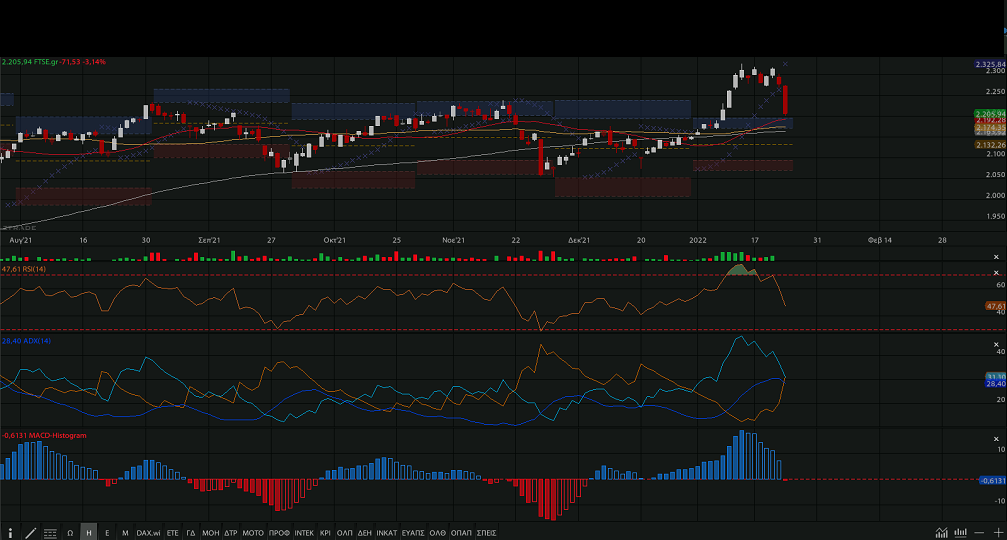Load the ΟΛΘ symbol chart
1007x540 pixels.
(x=437, y=533)
